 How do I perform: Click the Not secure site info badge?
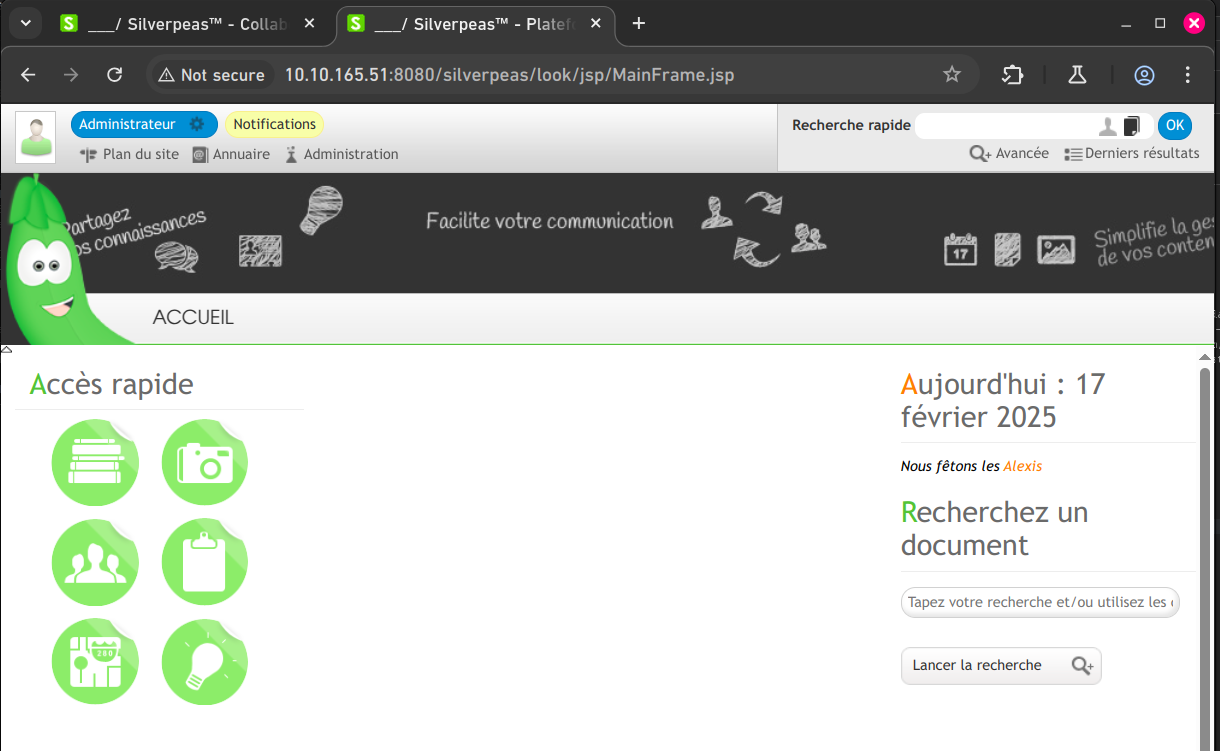click(x=212, y=75)
